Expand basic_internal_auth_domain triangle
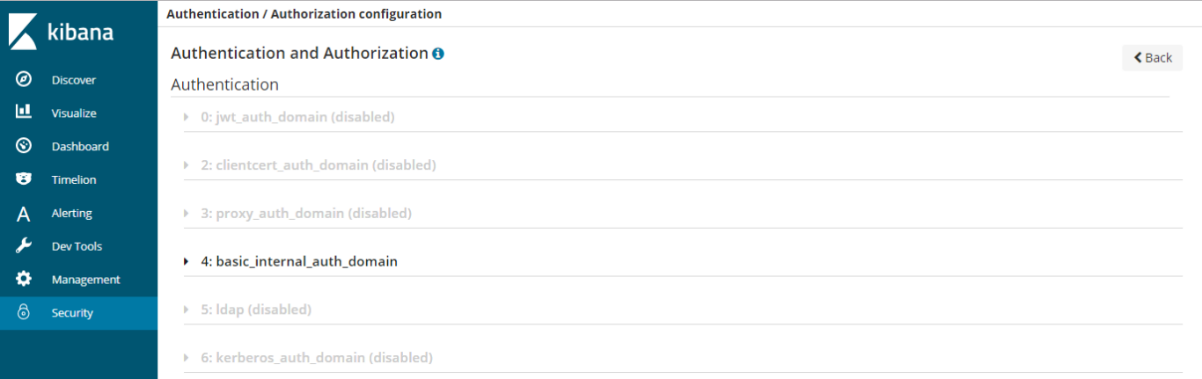This screenshot has height=379, width=1202. click(x=186, y=261)
